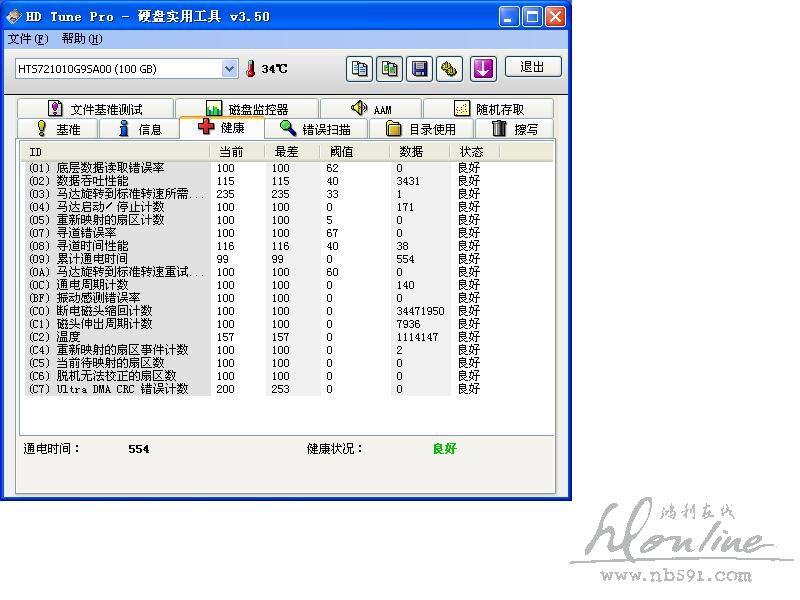The image size is (800, 600).
Task: Select the 基准 benchmark tab
Action: (58, 129)
